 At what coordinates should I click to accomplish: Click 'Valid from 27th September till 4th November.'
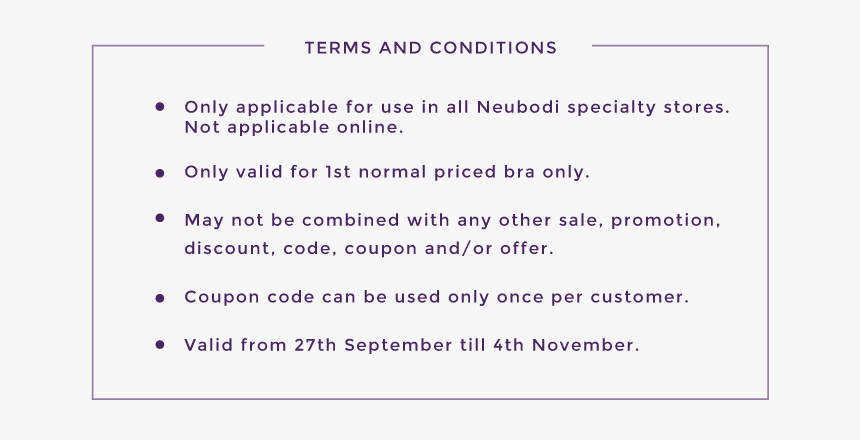[412, 346]
